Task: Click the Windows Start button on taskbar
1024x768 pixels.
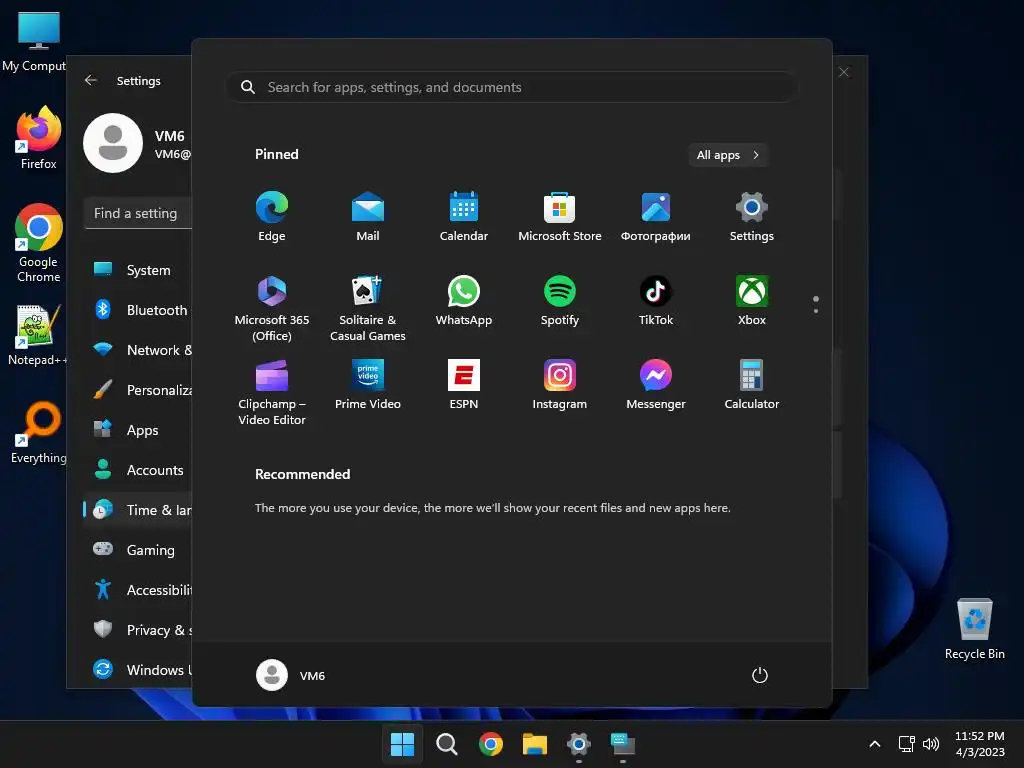Action: coord(402,744)
